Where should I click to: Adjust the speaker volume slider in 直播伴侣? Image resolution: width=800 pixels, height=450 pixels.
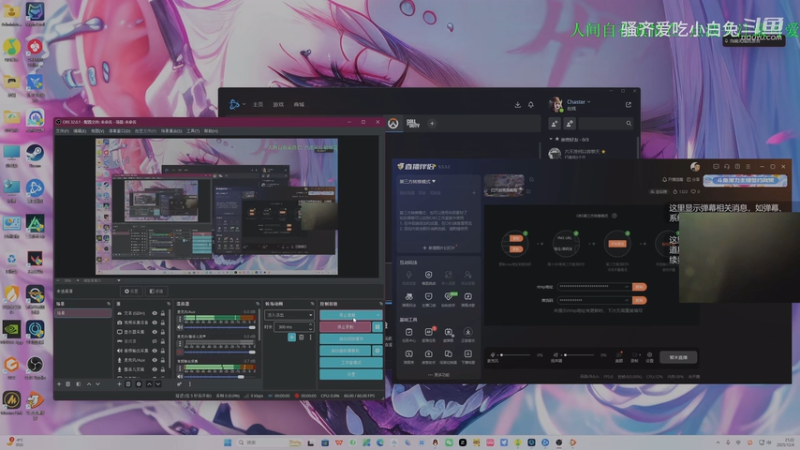(x=580, y=355)
